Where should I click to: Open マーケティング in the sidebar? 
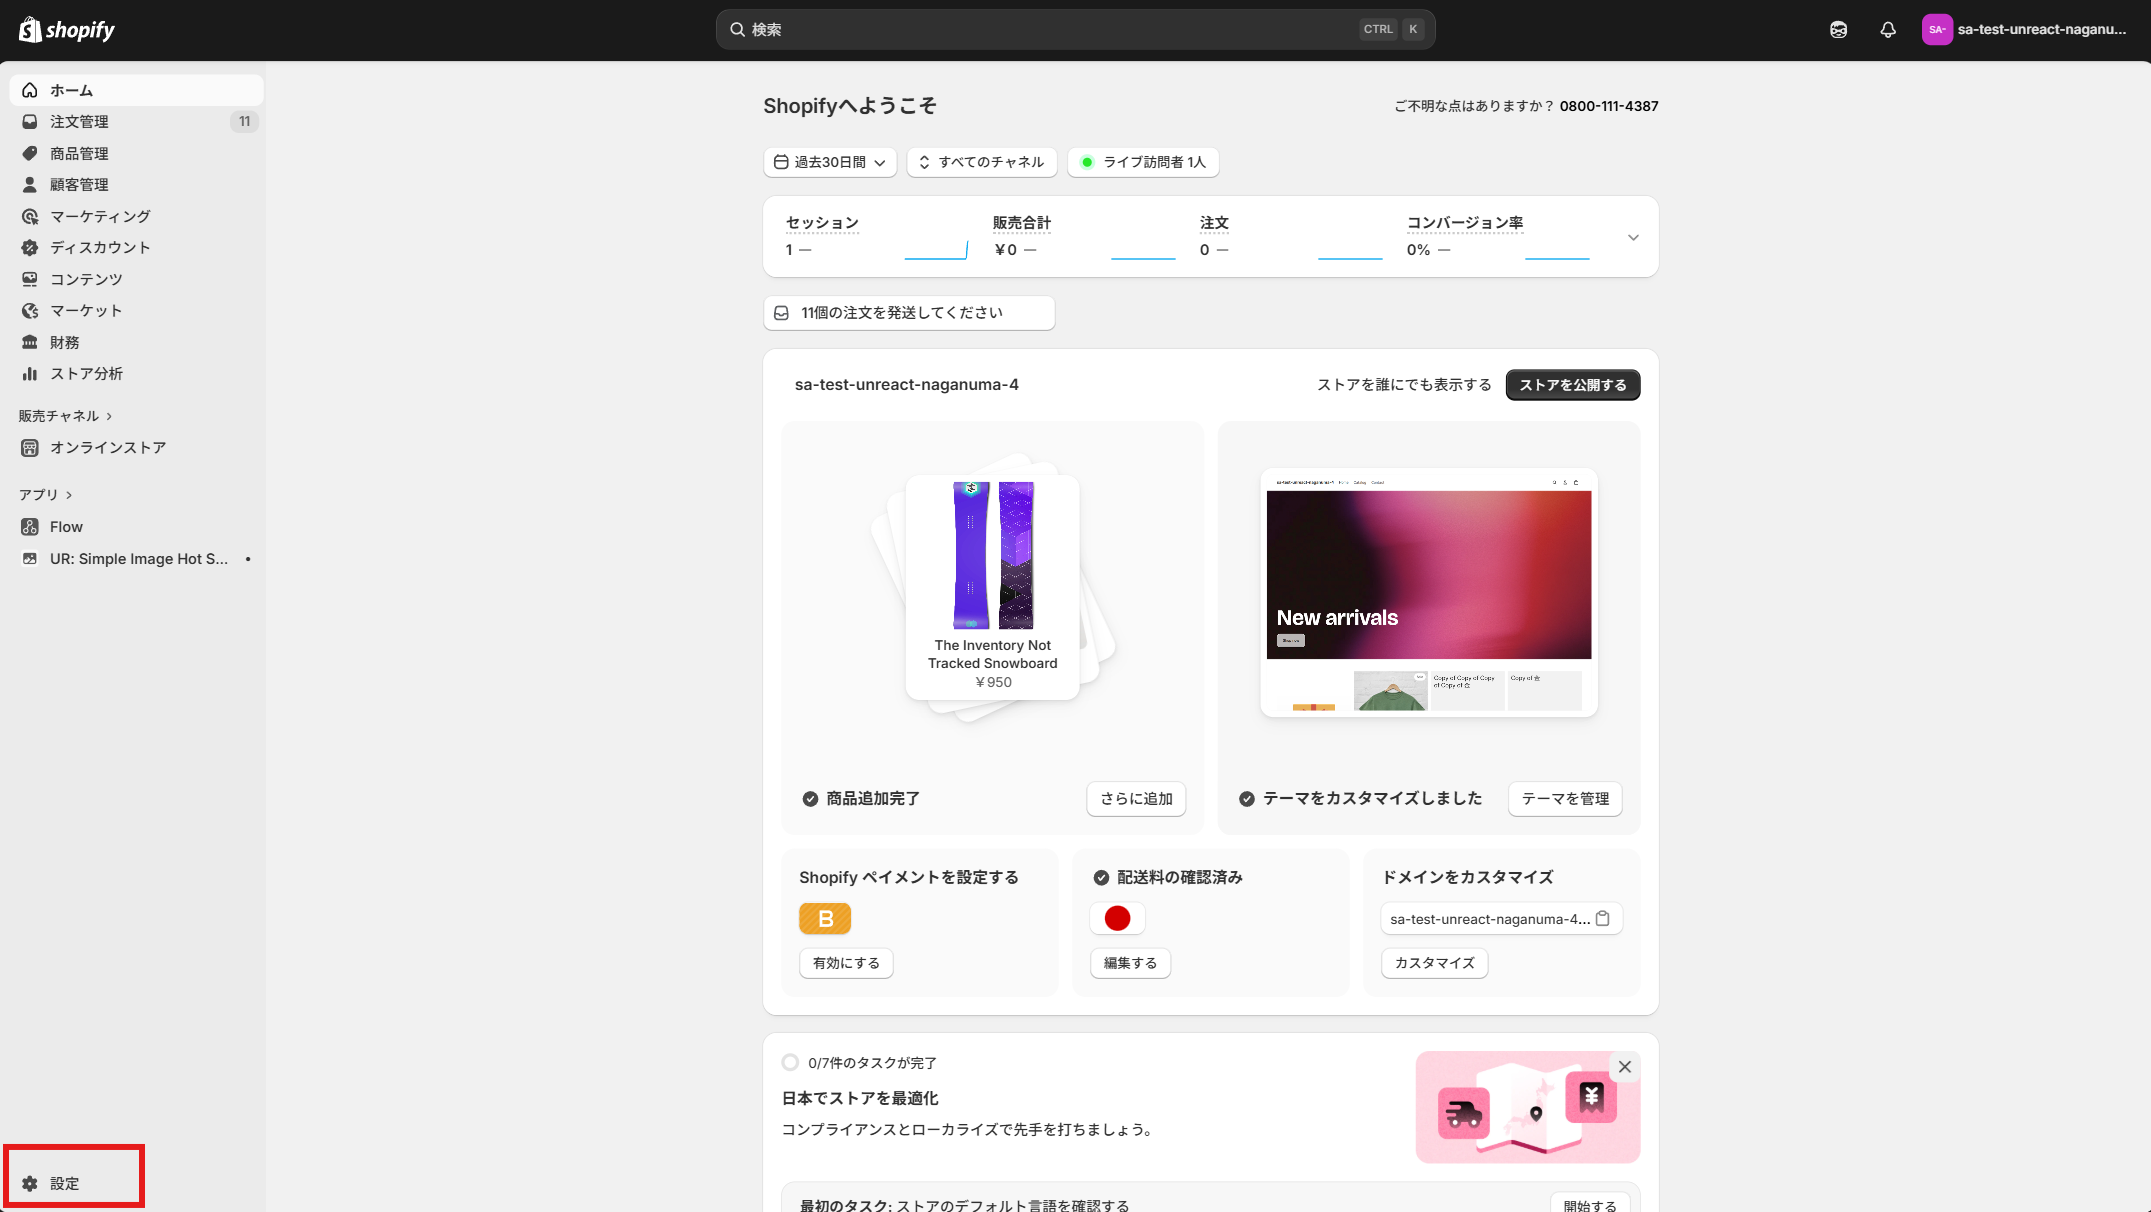tap(99, 216)
